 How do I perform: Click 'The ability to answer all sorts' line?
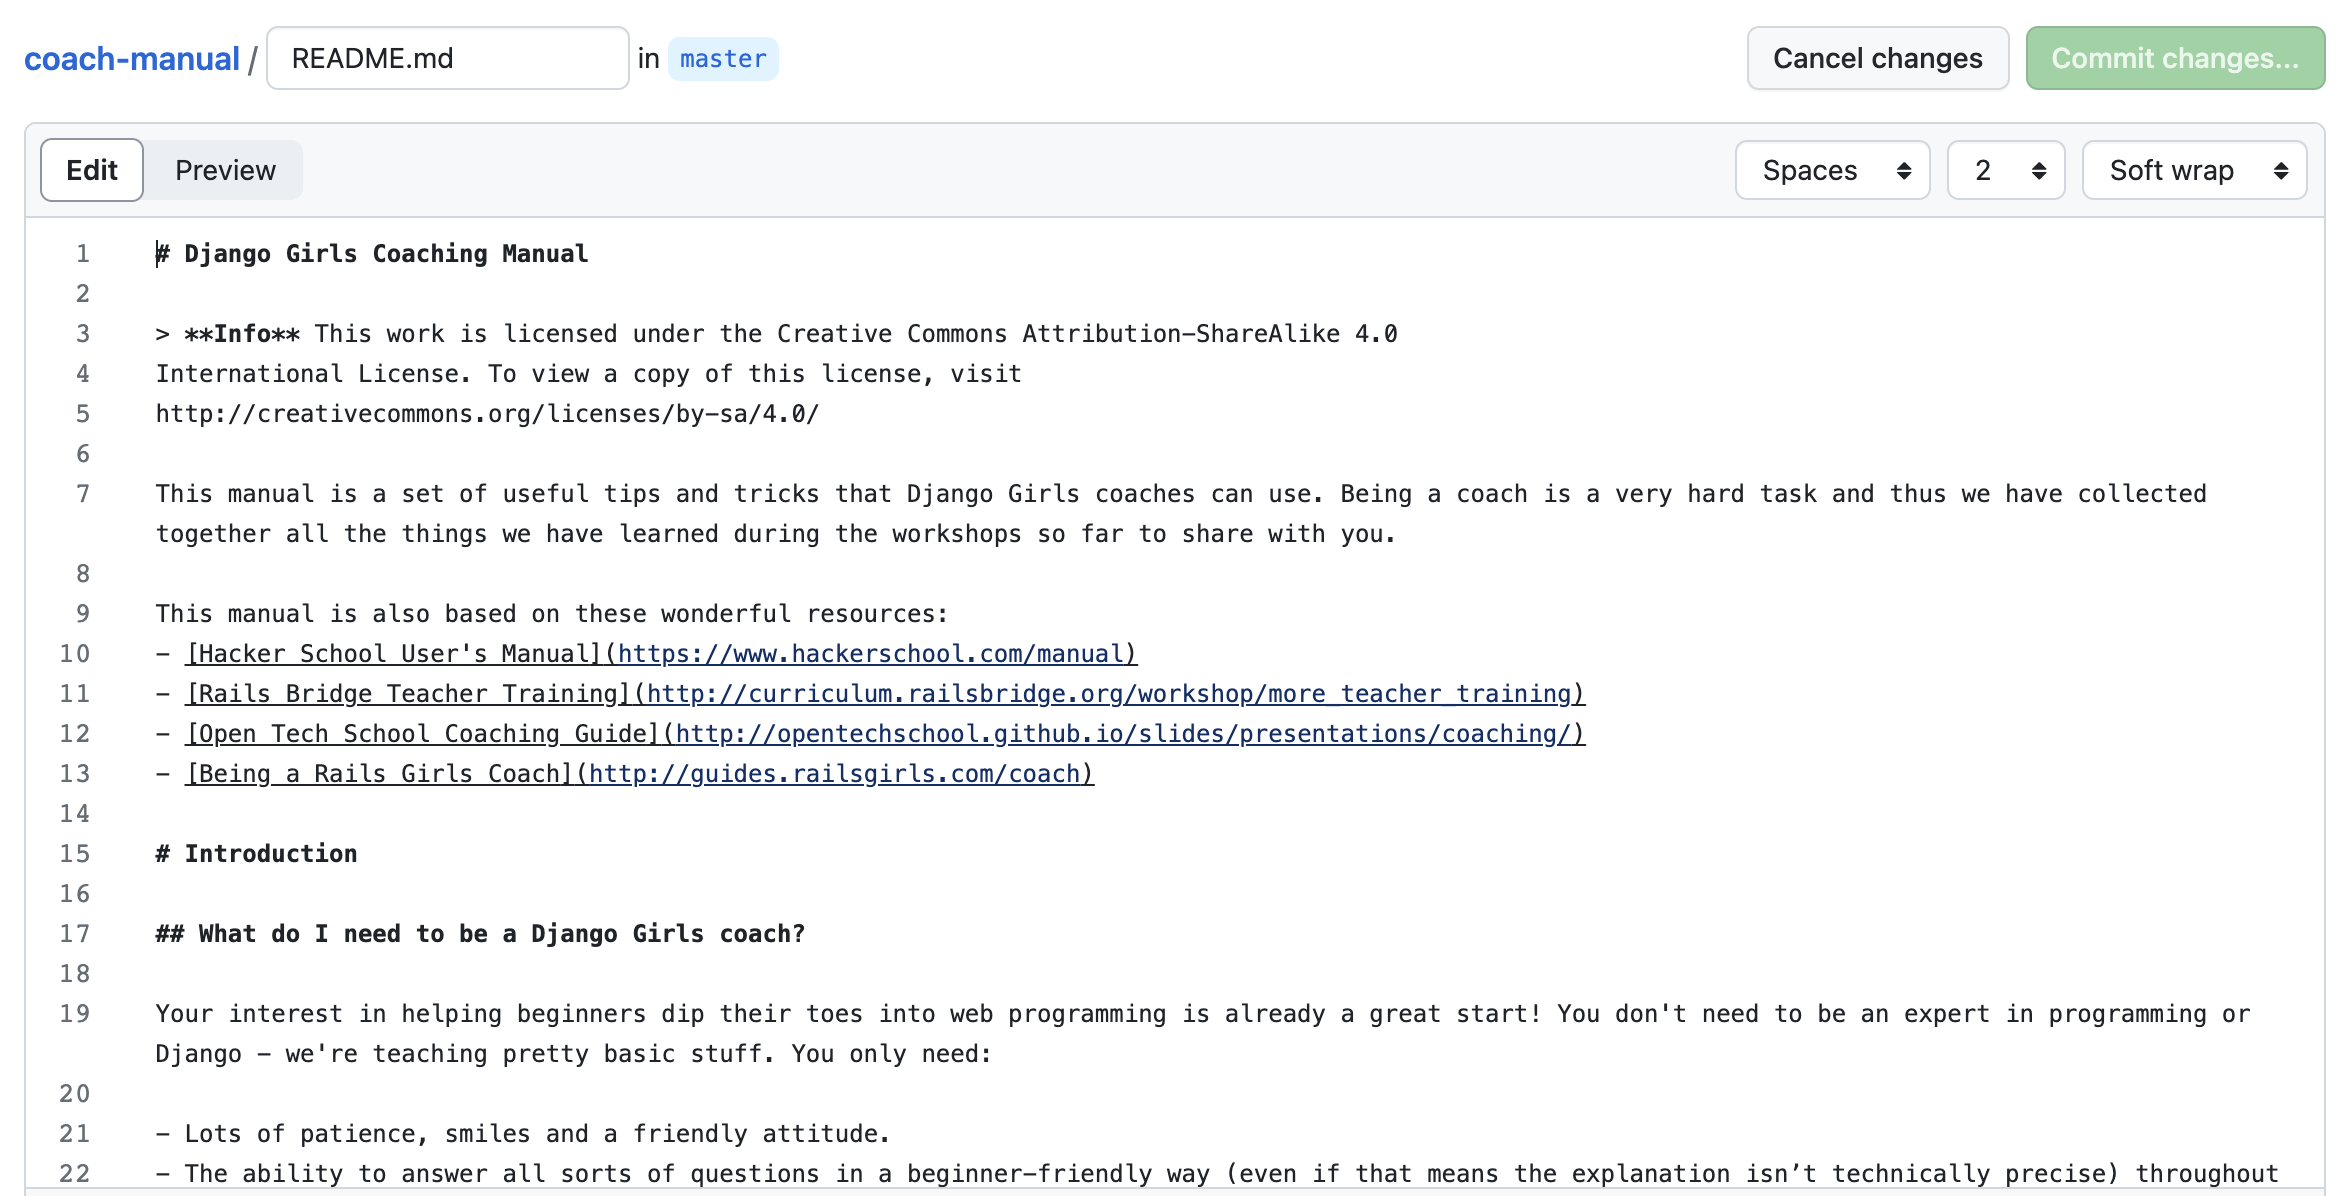pyautogui.click(x=1217, y=1174)
